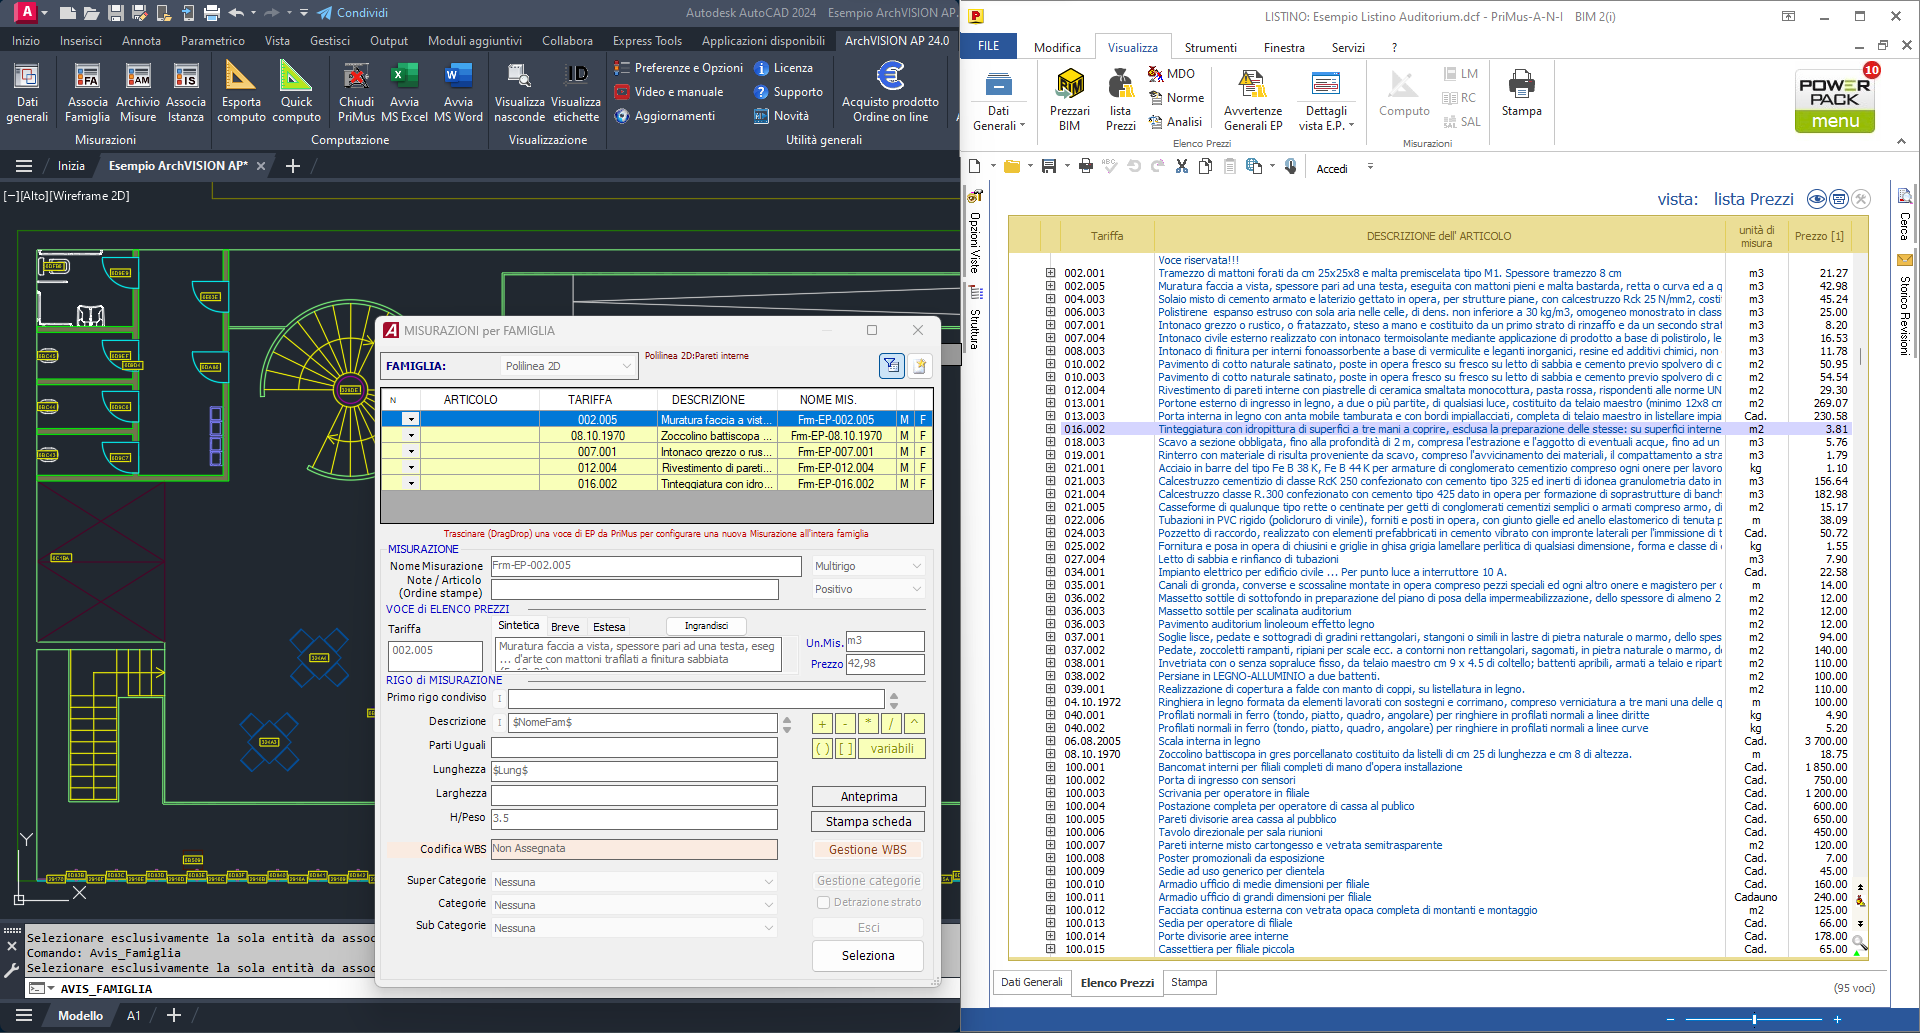Image resolution: width=1920 pixels, height=1033 pixels.
Task: Open the Multirigo dropdown
Action: coord(868,566)
